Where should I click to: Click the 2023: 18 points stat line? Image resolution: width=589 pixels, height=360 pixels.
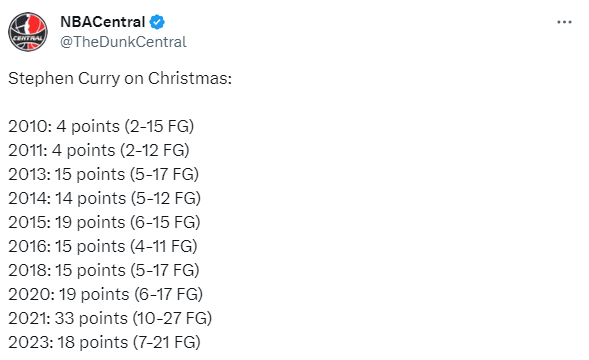(104, 343)
